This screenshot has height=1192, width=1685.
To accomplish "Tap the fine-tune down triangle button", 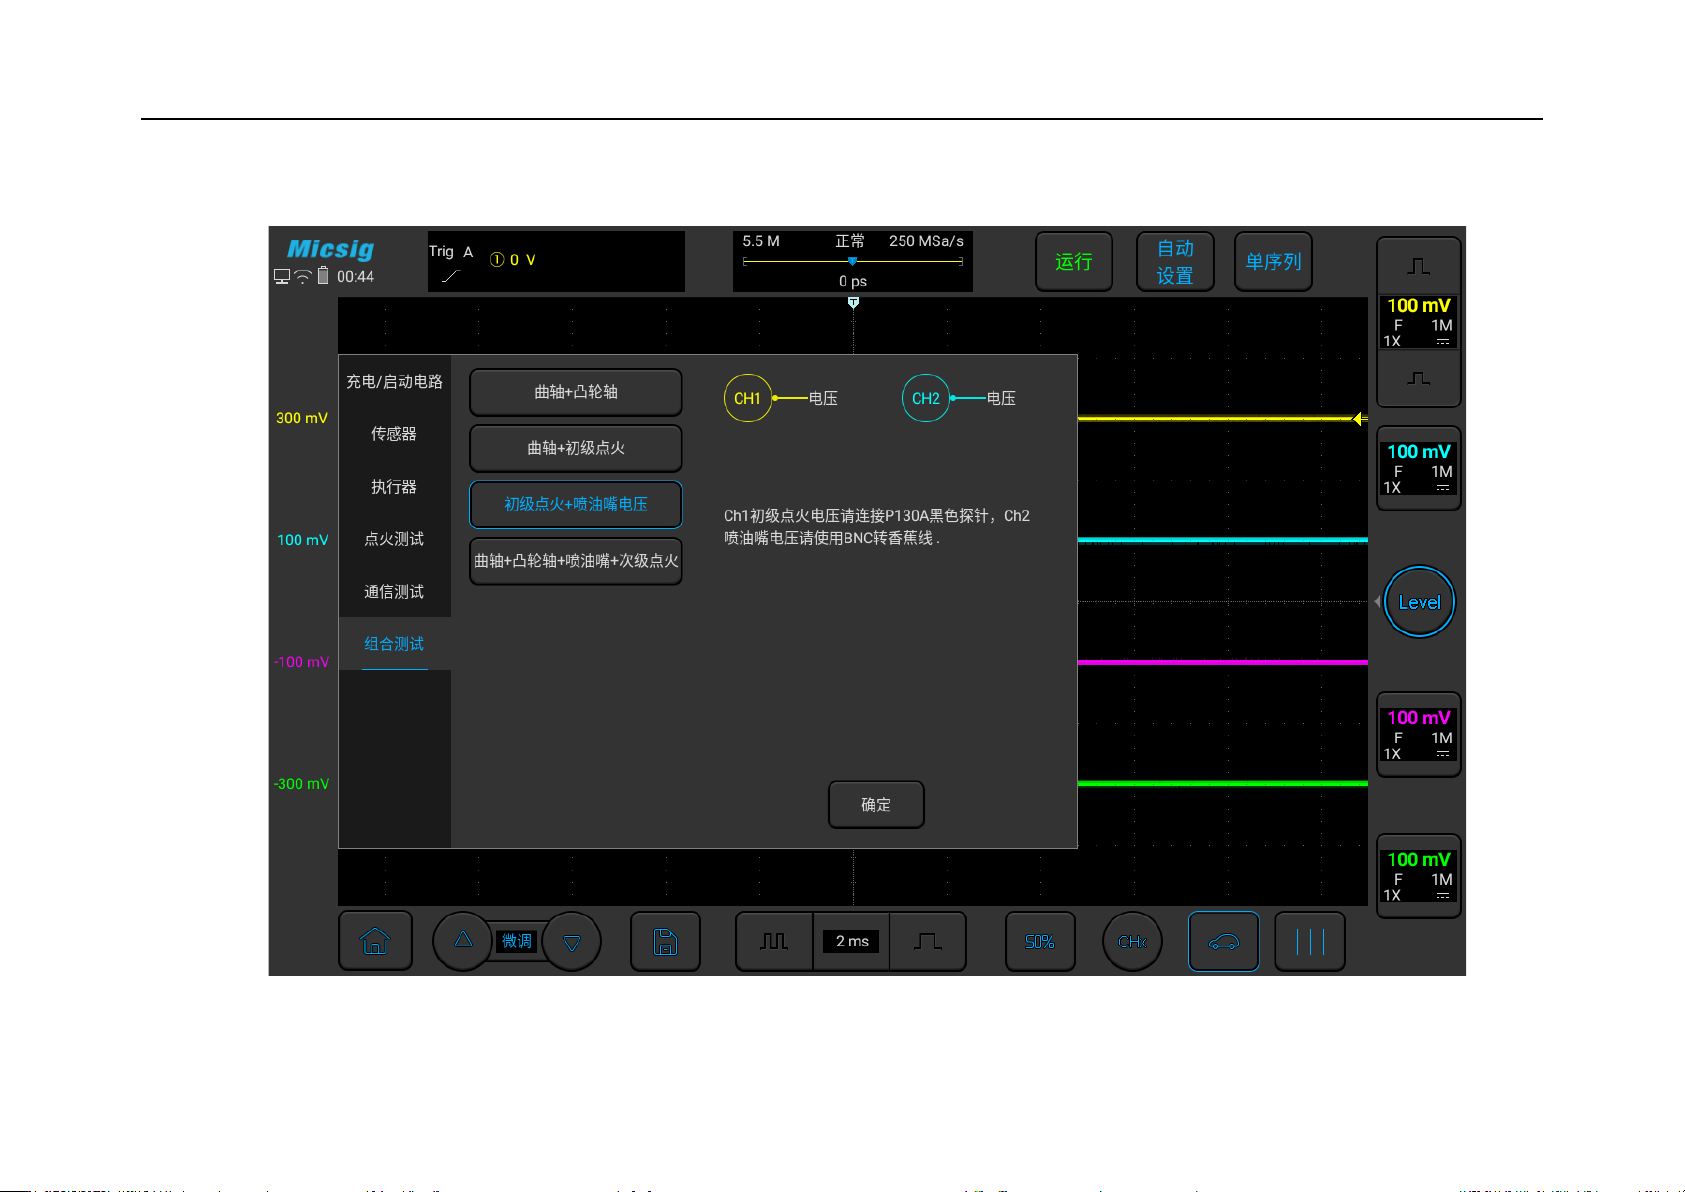I will (572, 941).
